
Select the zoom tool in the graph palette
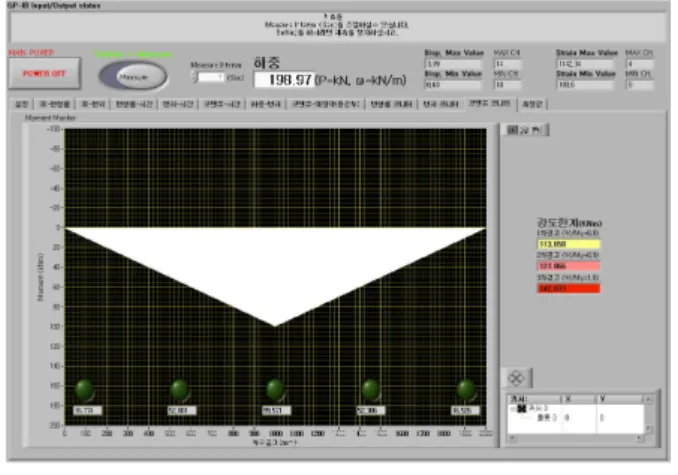coord(524,130)
